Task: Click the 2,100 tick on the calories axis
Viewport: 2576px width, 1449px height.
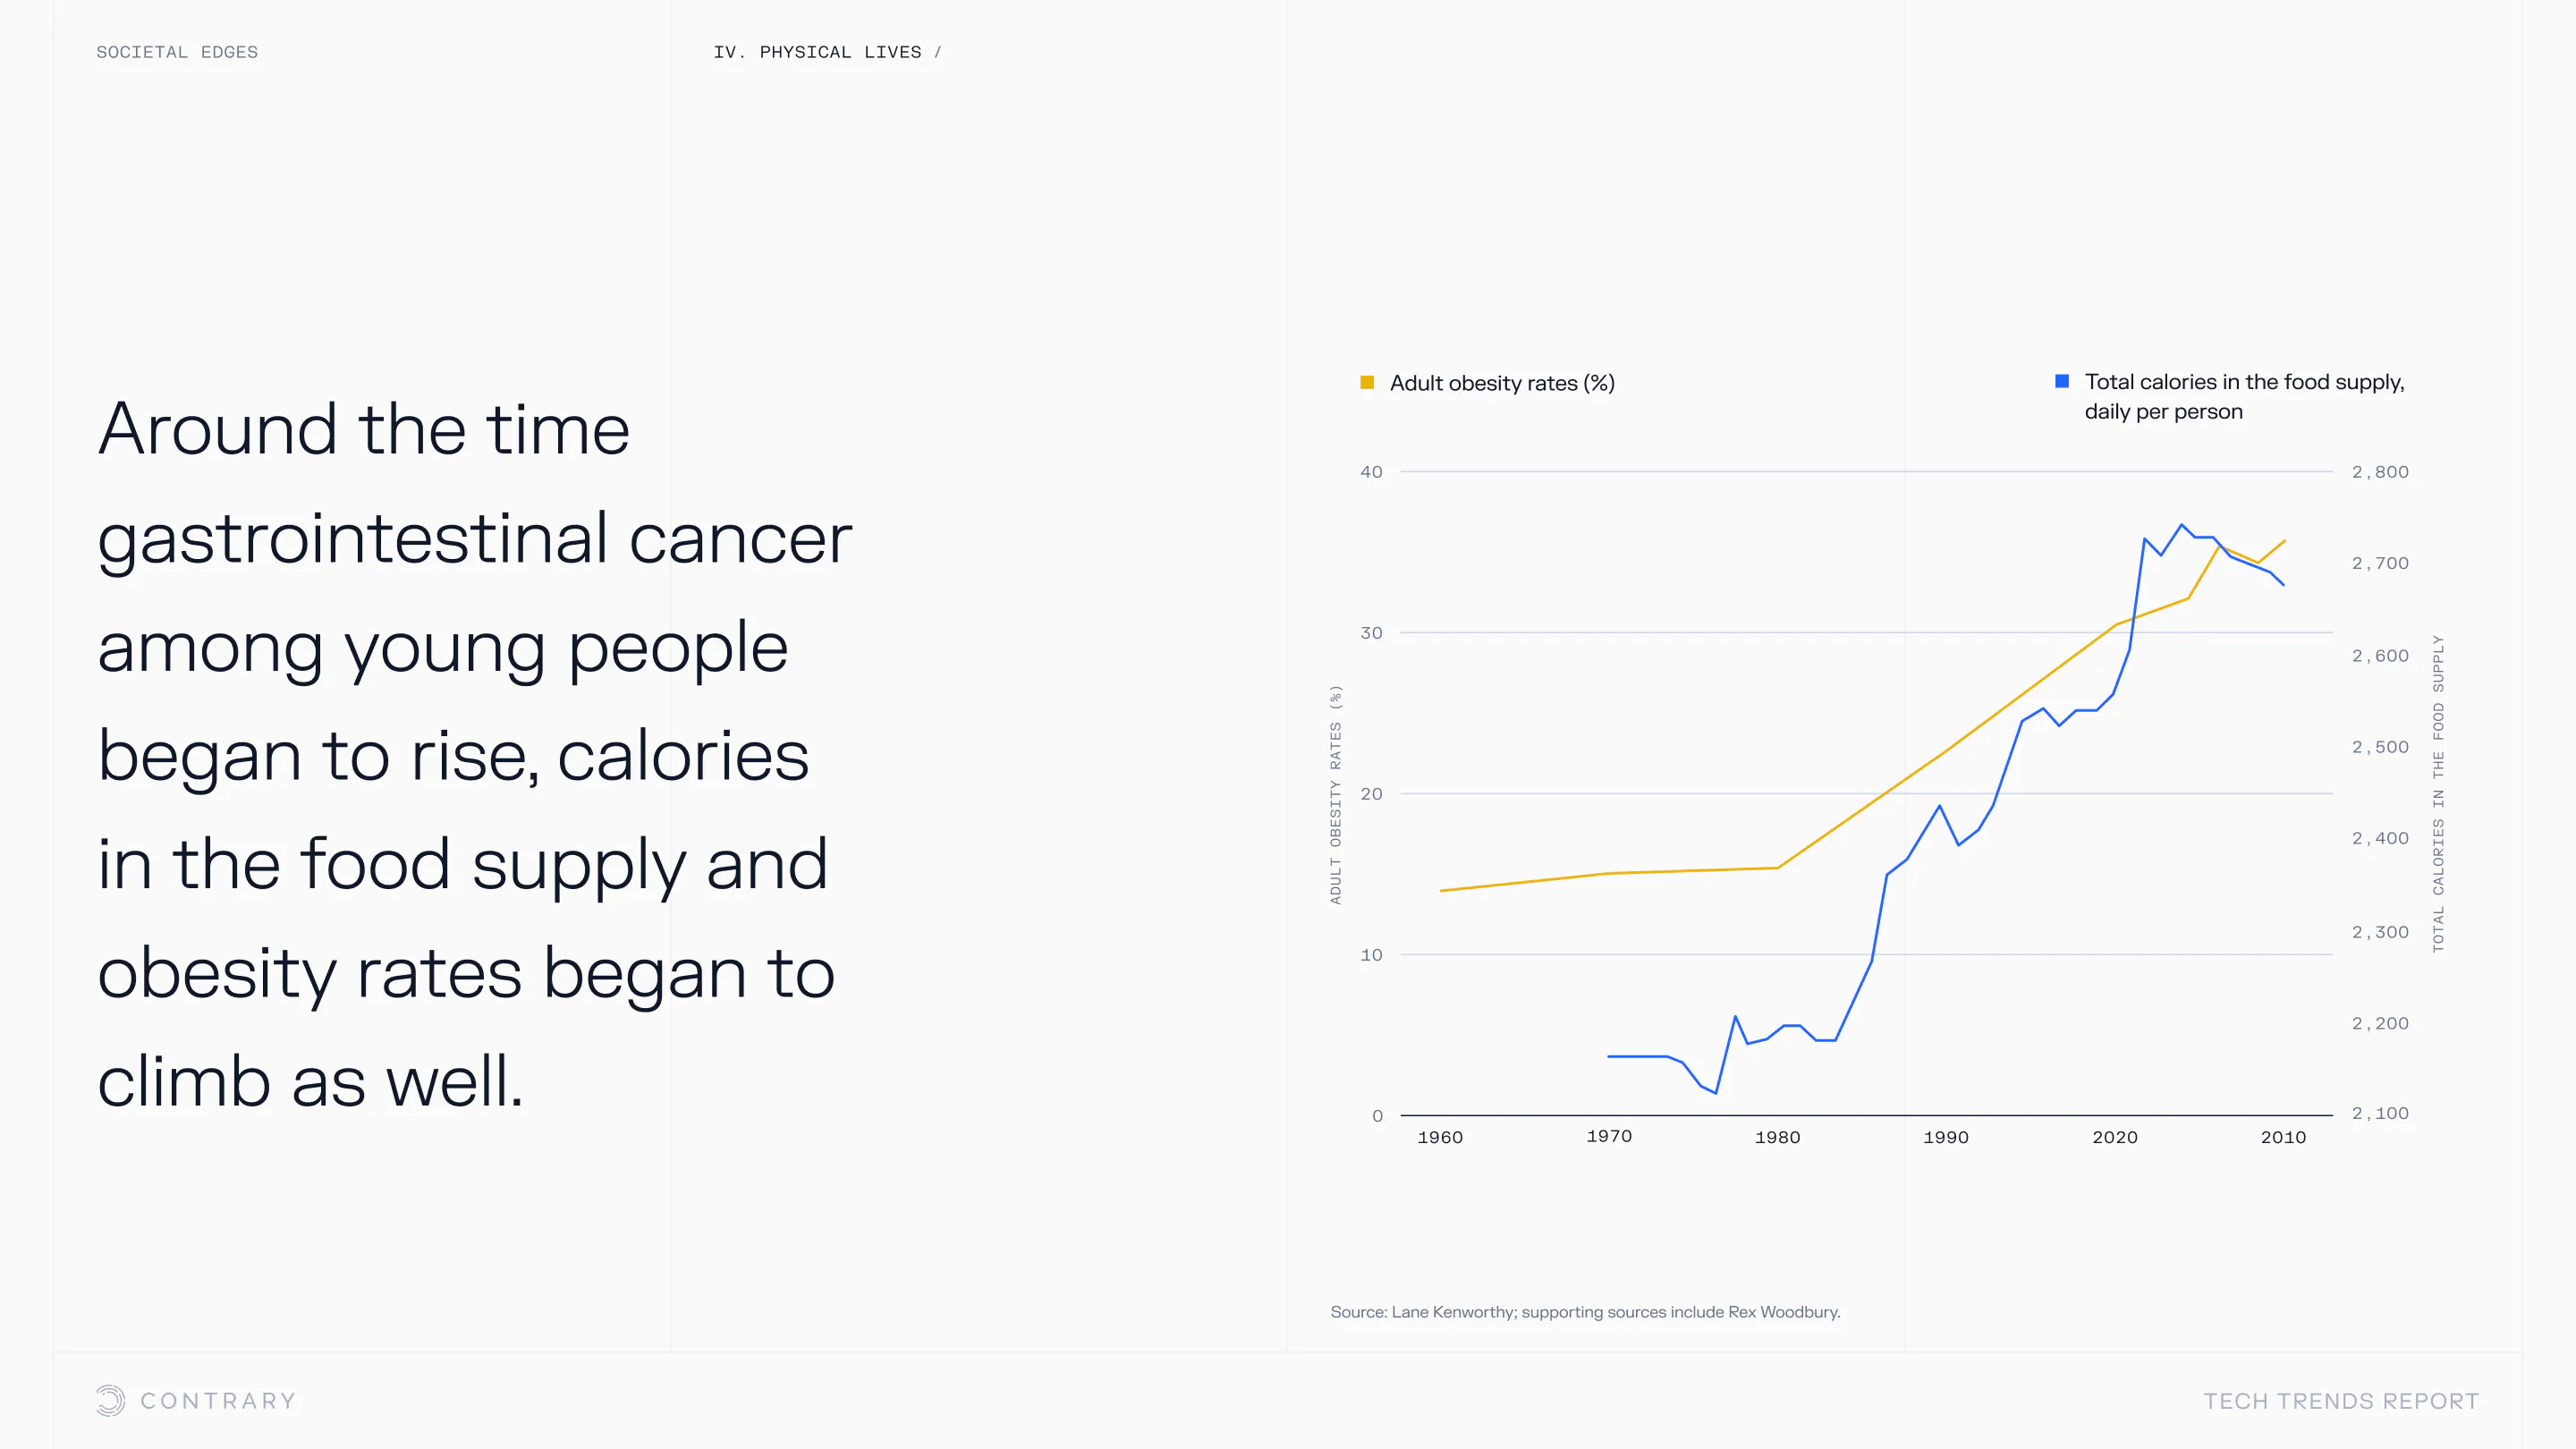Action: pos(2380,1113)
